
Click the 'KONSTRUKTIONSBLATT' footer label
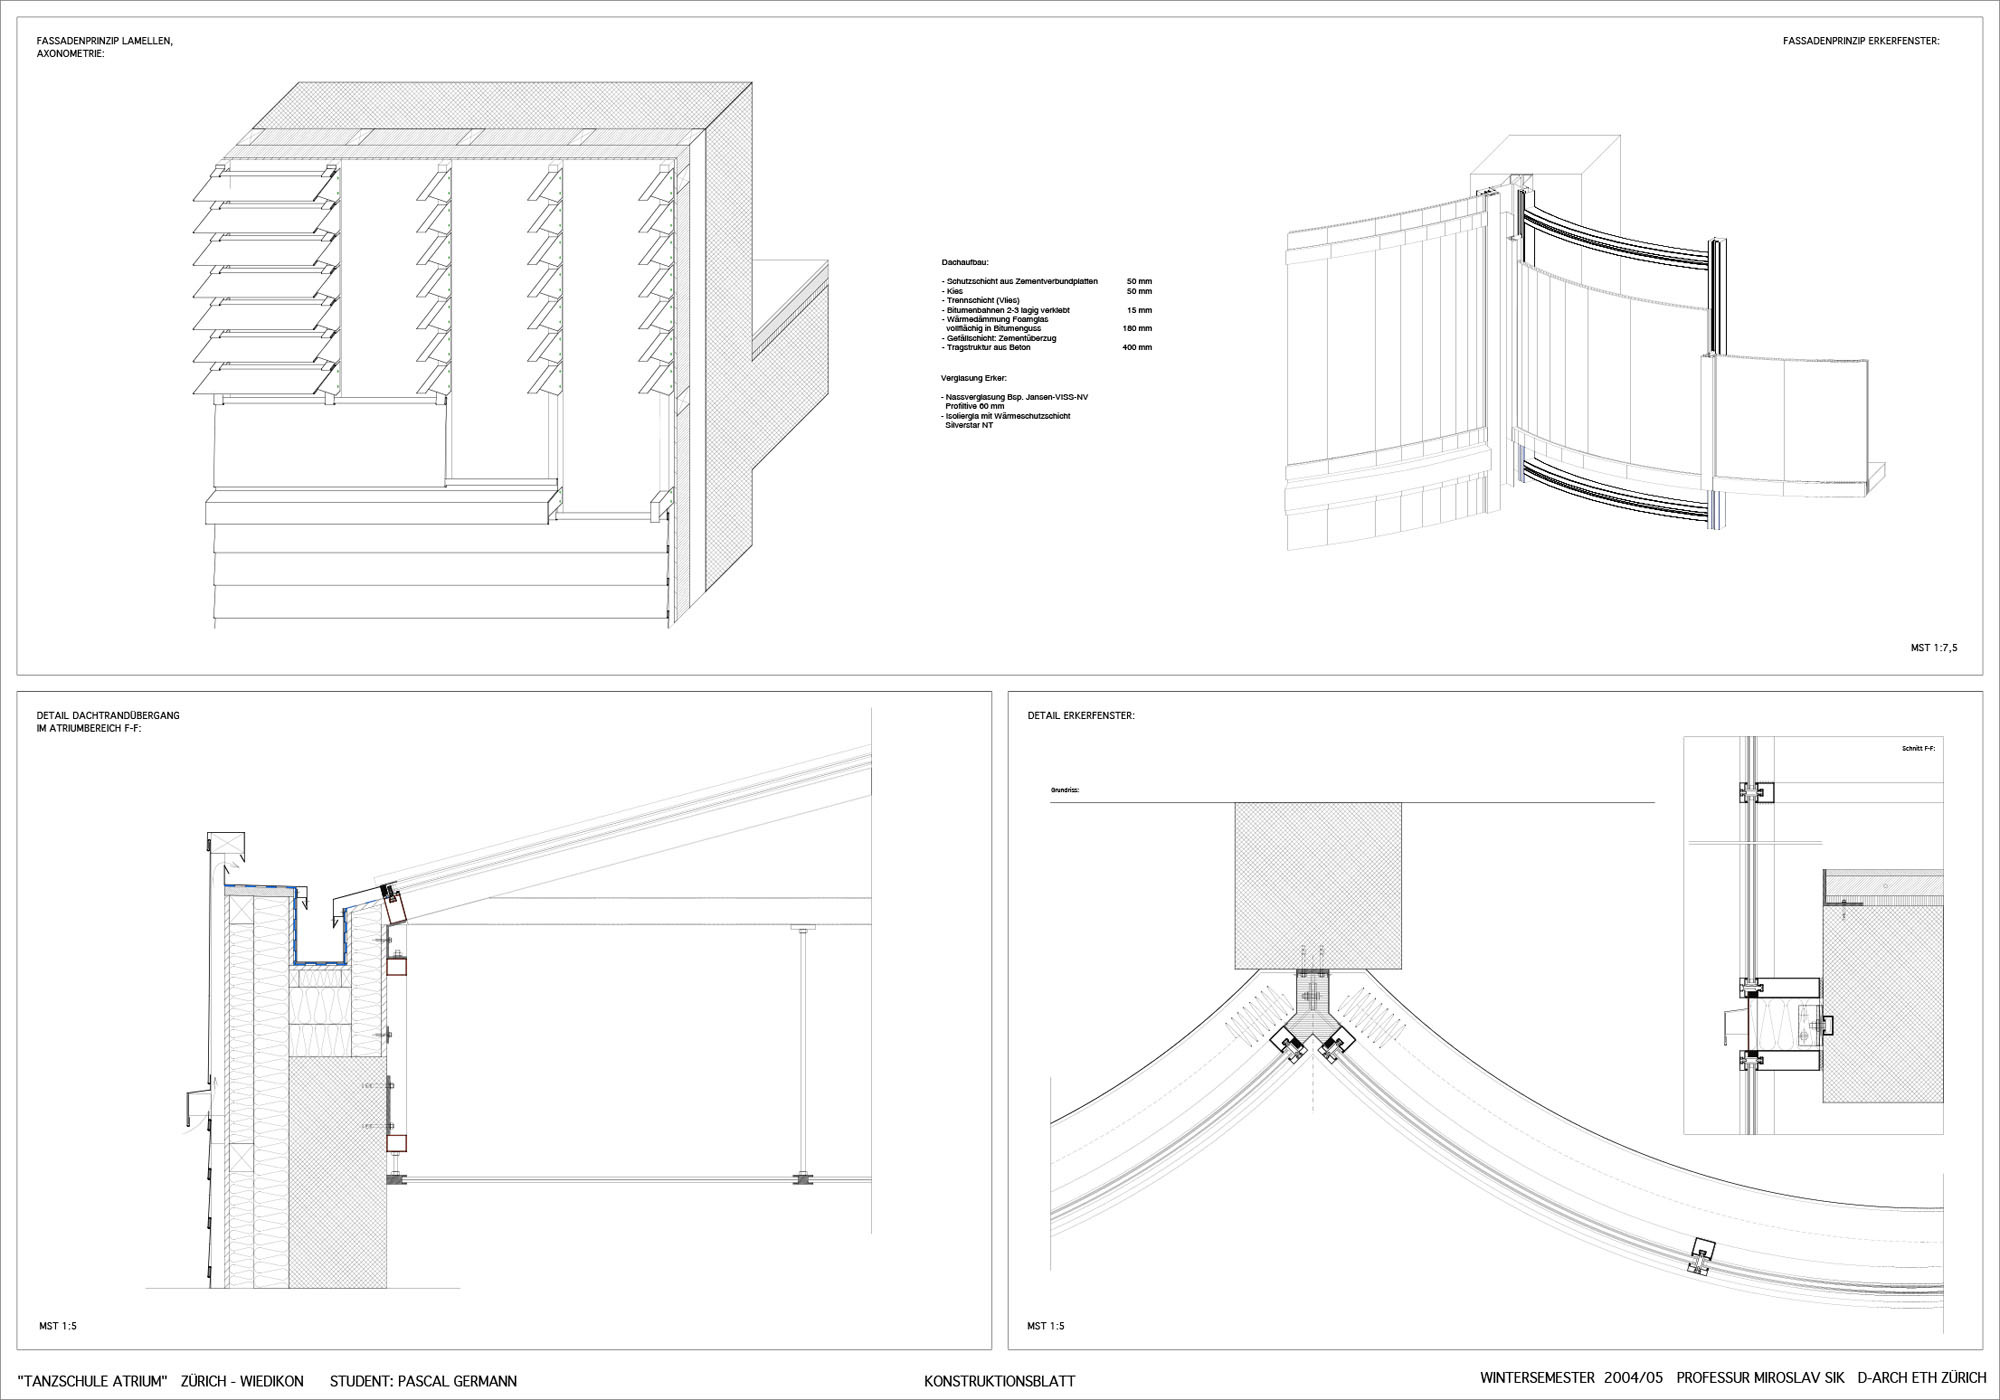999,1381
